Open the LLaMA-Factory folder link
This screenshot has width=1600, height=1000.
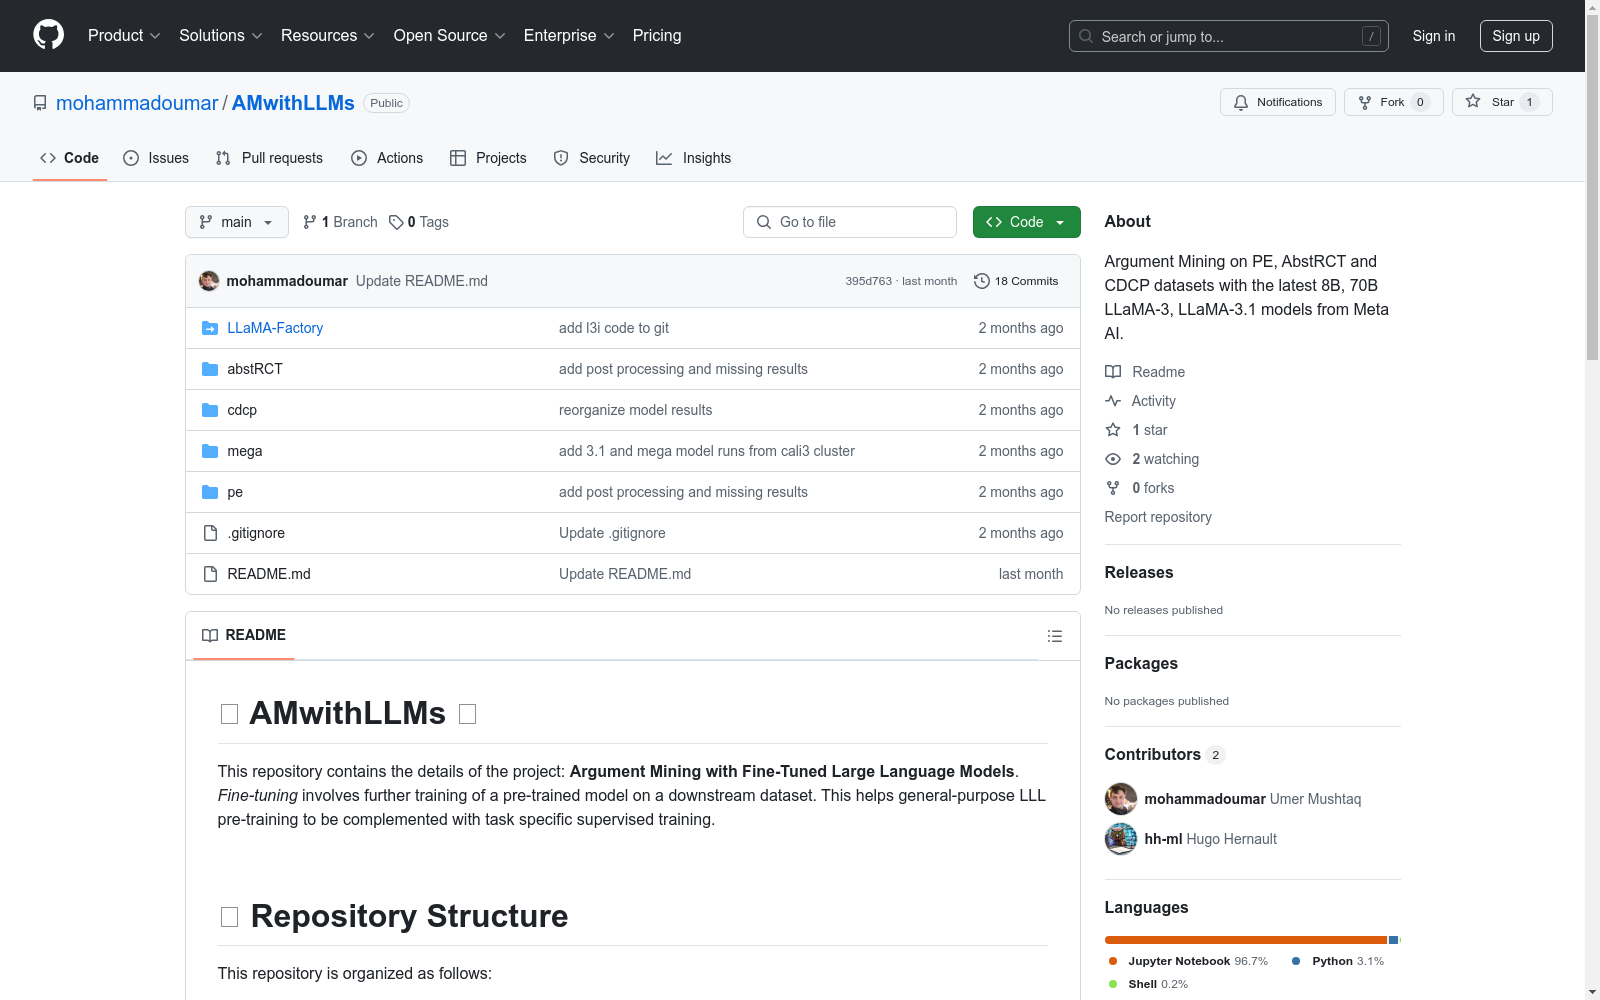point(275,328)
